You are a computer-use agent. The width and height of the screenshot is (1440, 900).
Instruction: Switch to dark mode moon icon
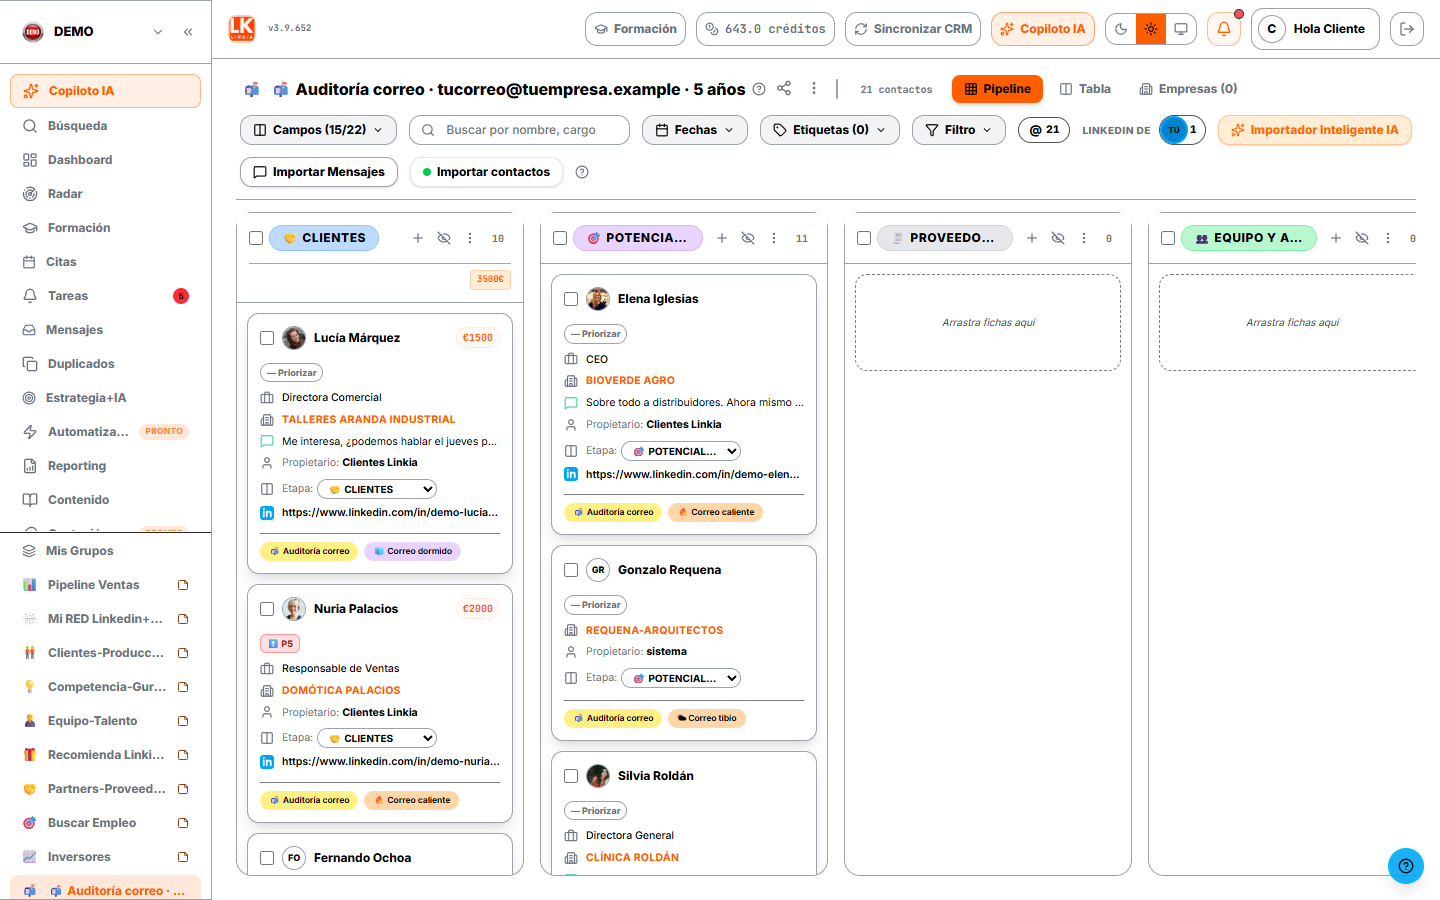click(x=1121, y=29)
